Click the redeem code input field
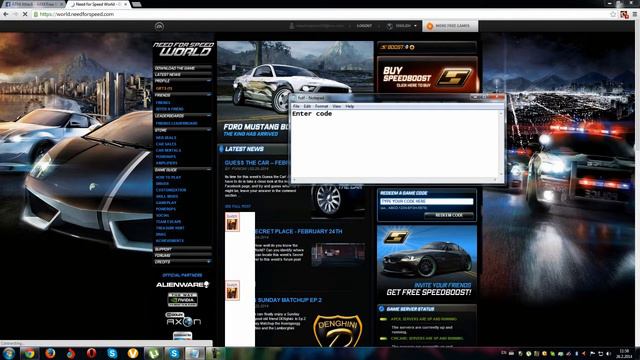This screenshot has width=640, height=360. tap(427, 201)
